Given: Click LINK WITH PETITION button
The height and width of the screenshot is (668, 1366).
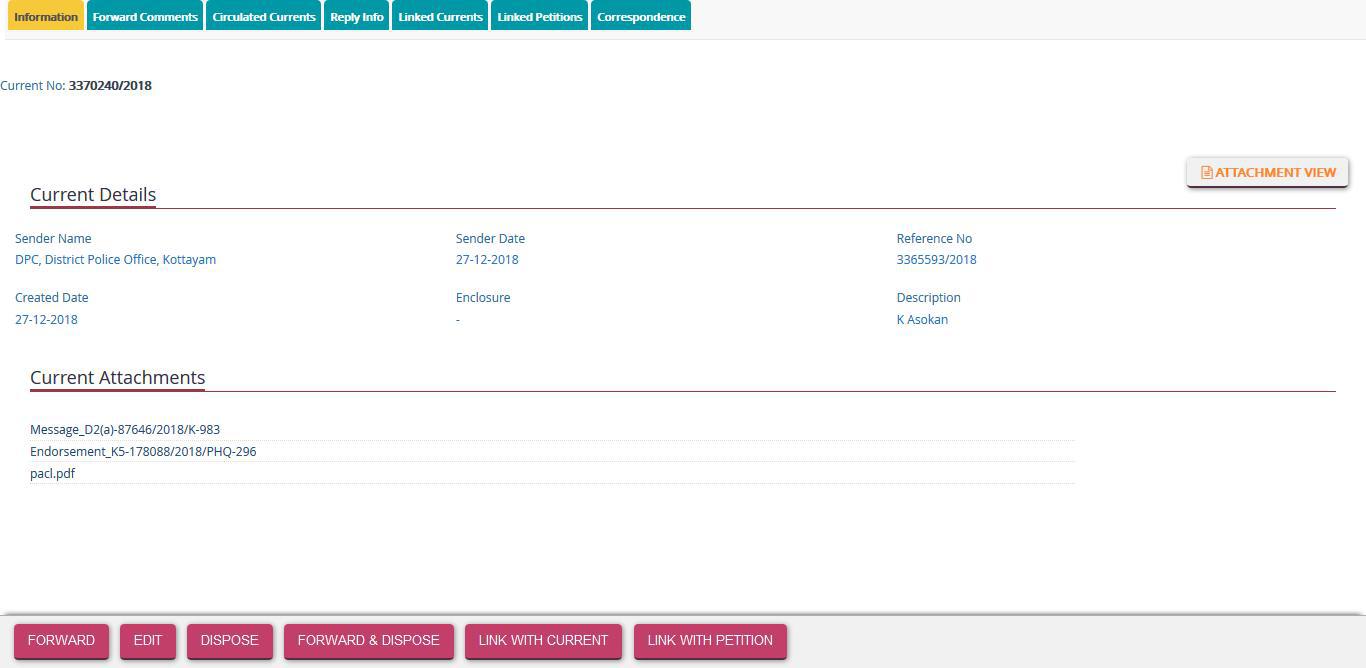Looking at the screenshot, I should (710, 641).
